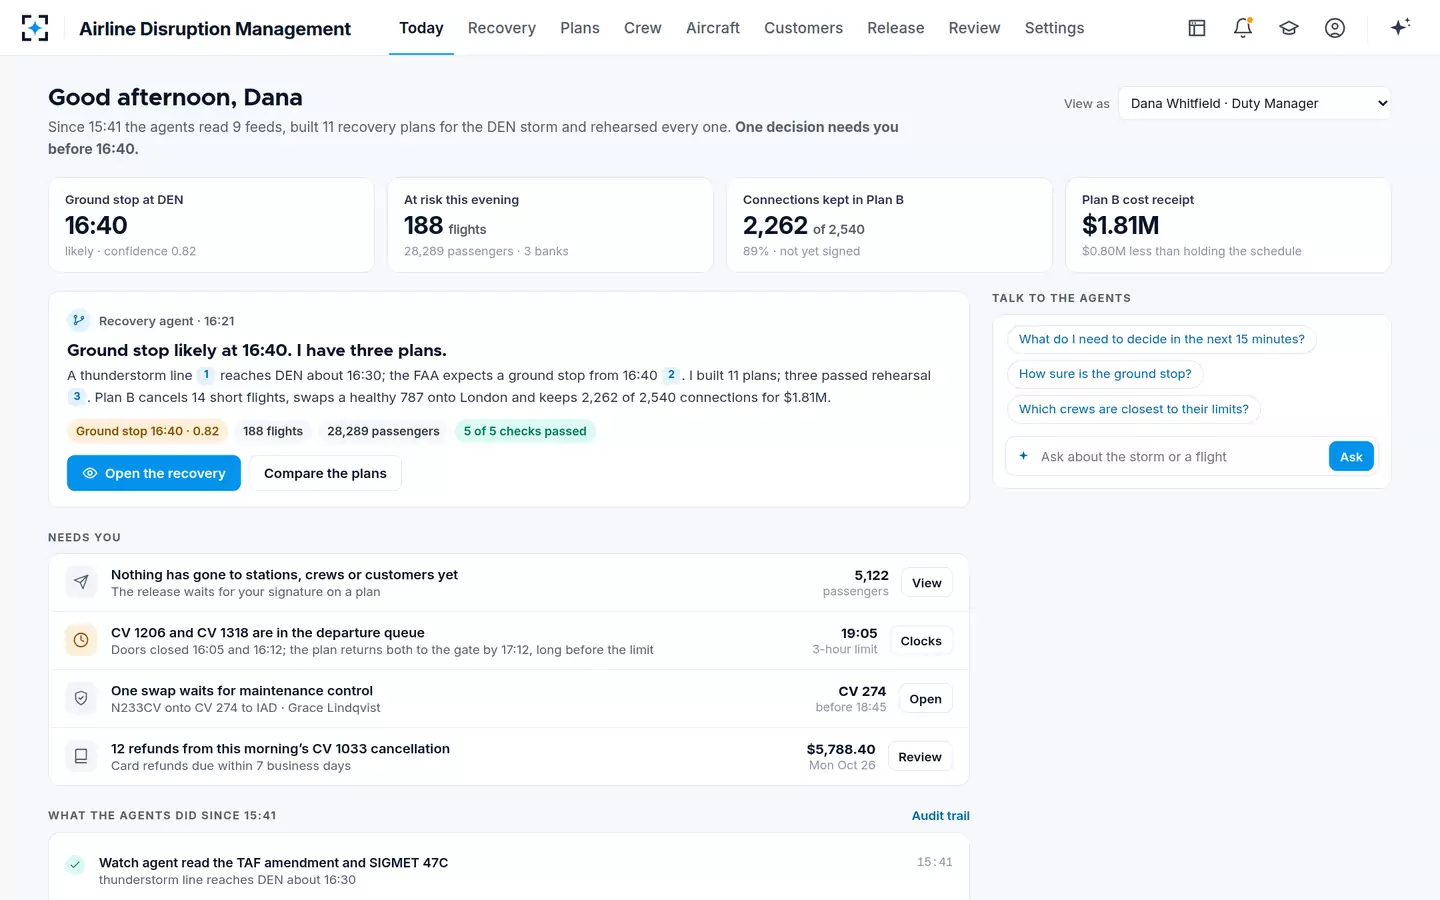Select How sure is the ground stop
This screenshot has height=900, width=1440.
pyautogui.click(x=1105, y=374)
